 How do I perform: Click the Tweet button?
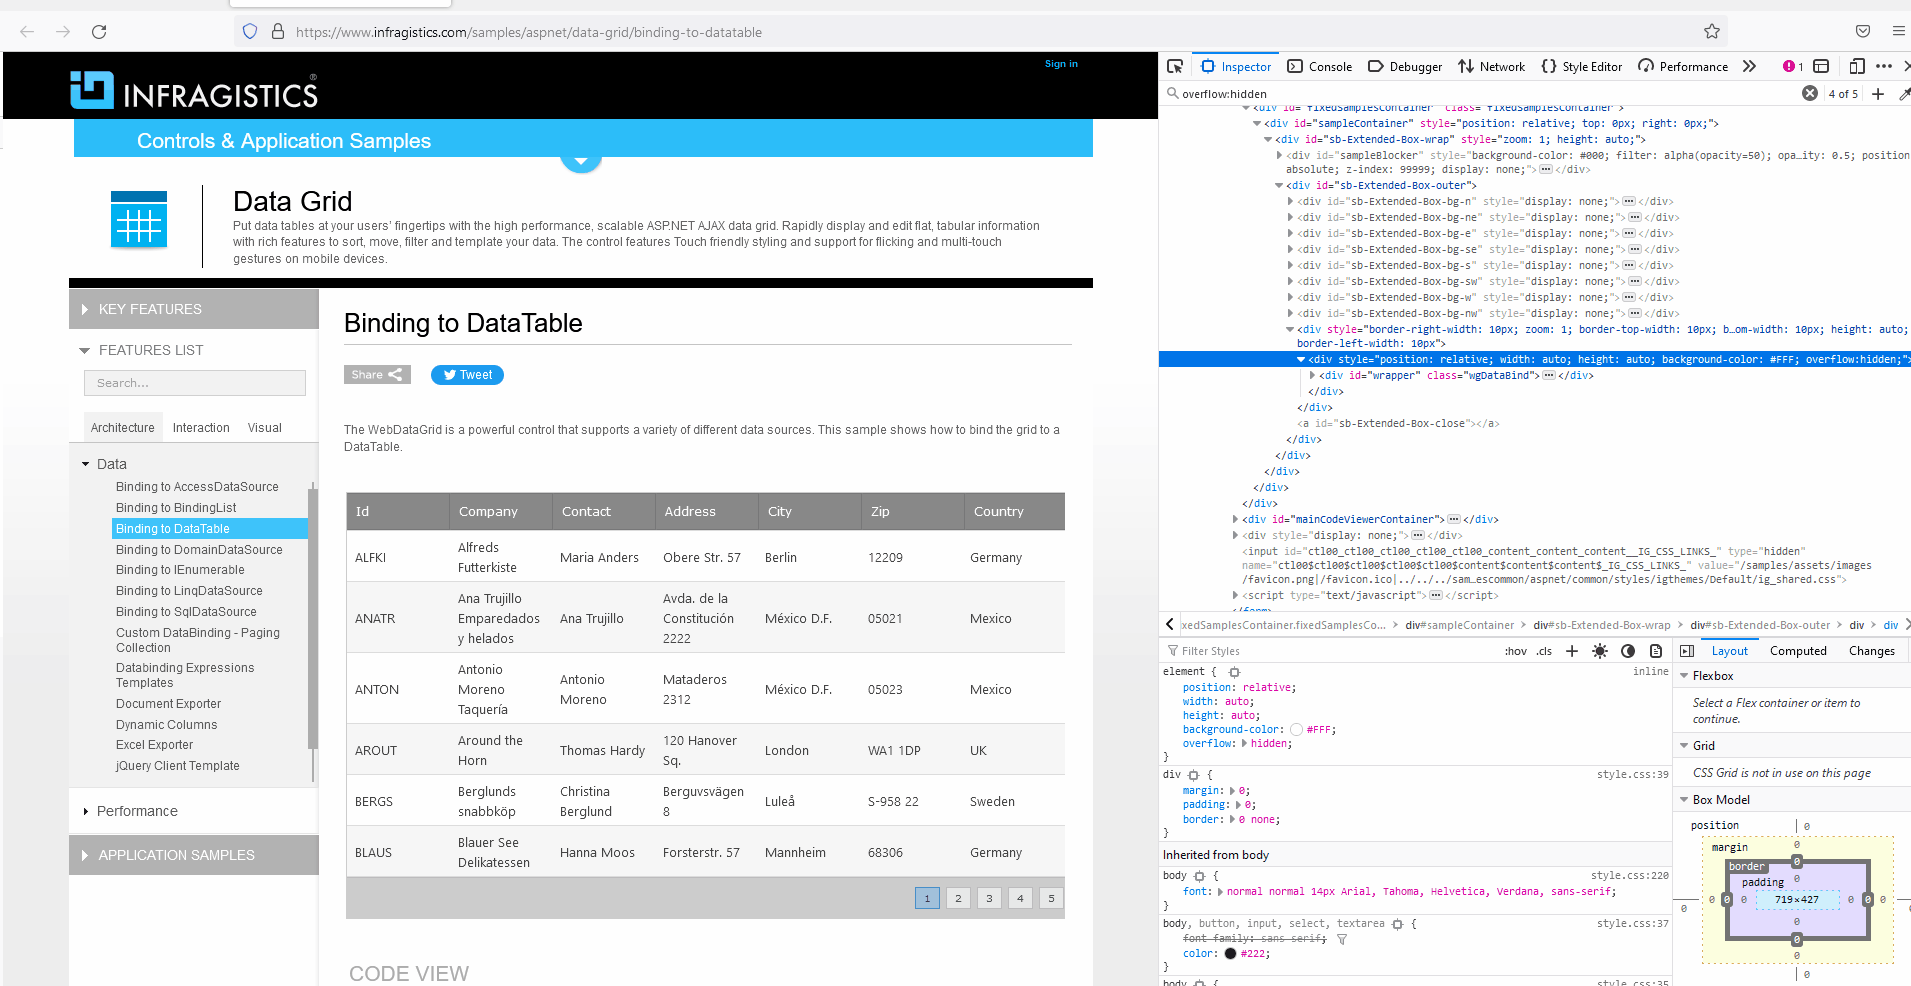click(466, 374)
